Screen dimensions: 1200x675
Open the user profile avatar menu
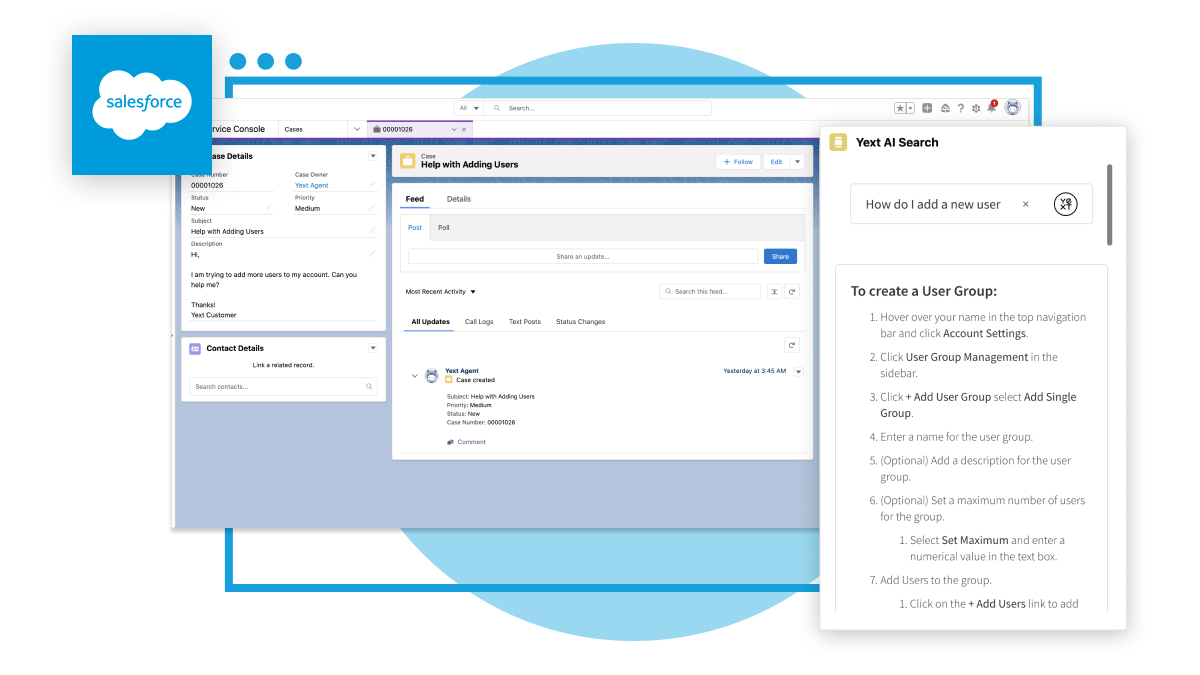[x=1013, y=107]
